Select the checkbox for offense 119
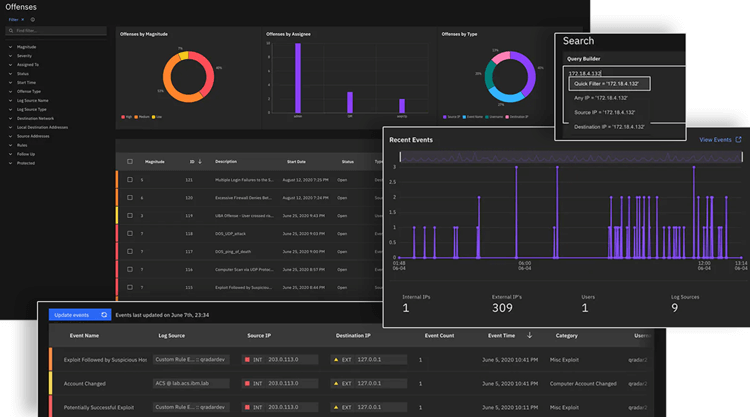Viewport: 750px width, 417px height. (129, 215)
